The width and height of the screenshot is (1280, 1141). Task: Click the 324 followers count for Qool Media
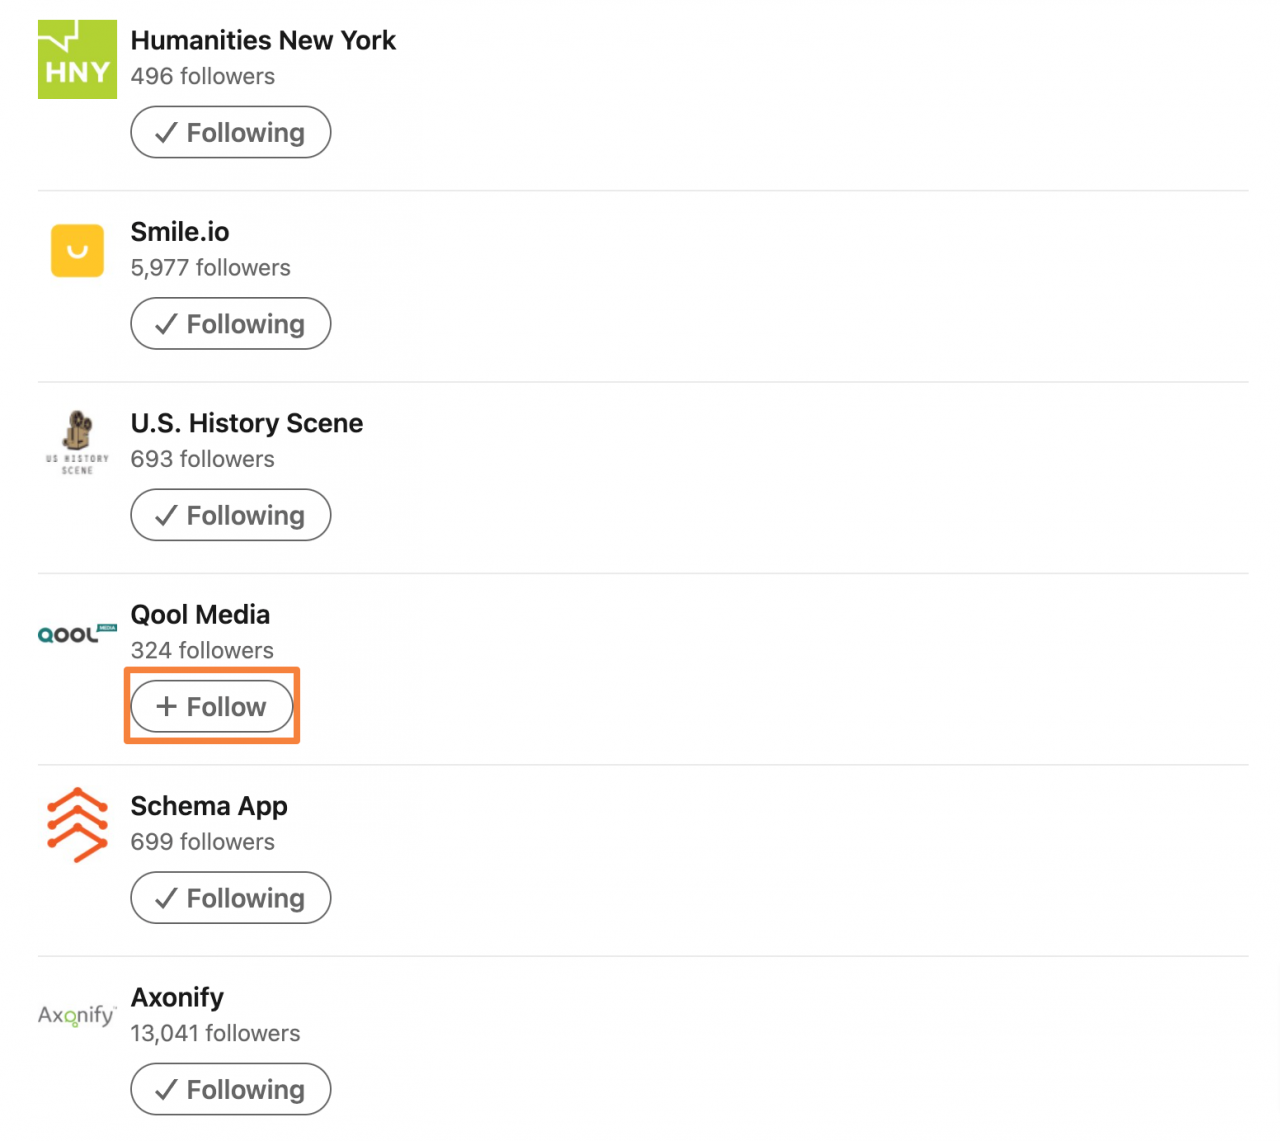[x=201, y=650]
